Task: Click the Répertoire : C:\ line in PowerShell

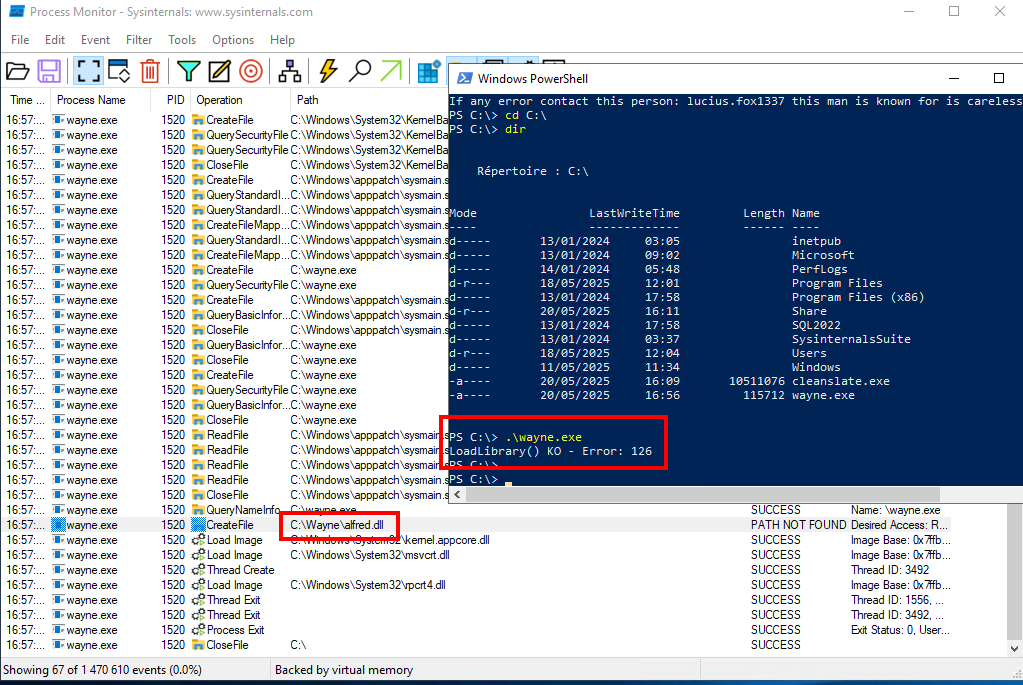Action: click(532, 171)
